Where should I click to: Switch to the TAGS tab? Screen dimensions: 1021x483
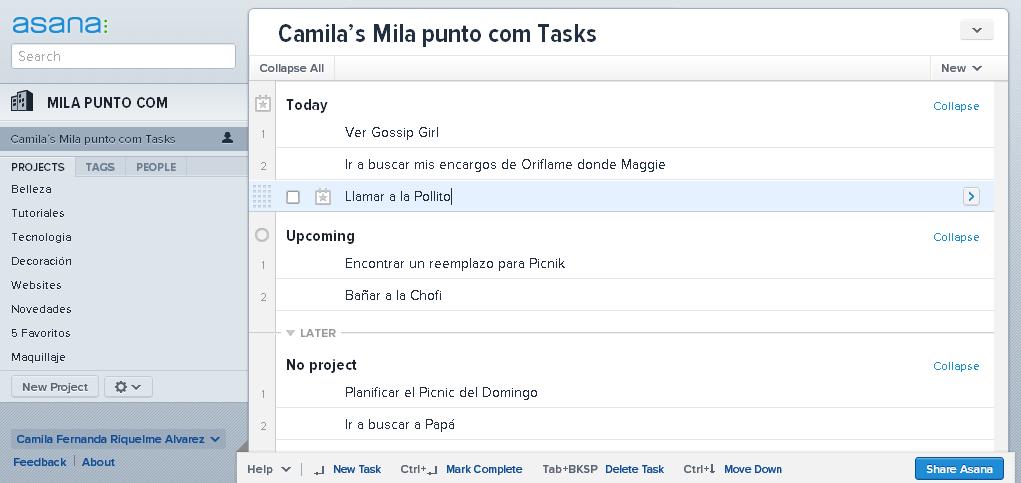[x=100, y=167]
